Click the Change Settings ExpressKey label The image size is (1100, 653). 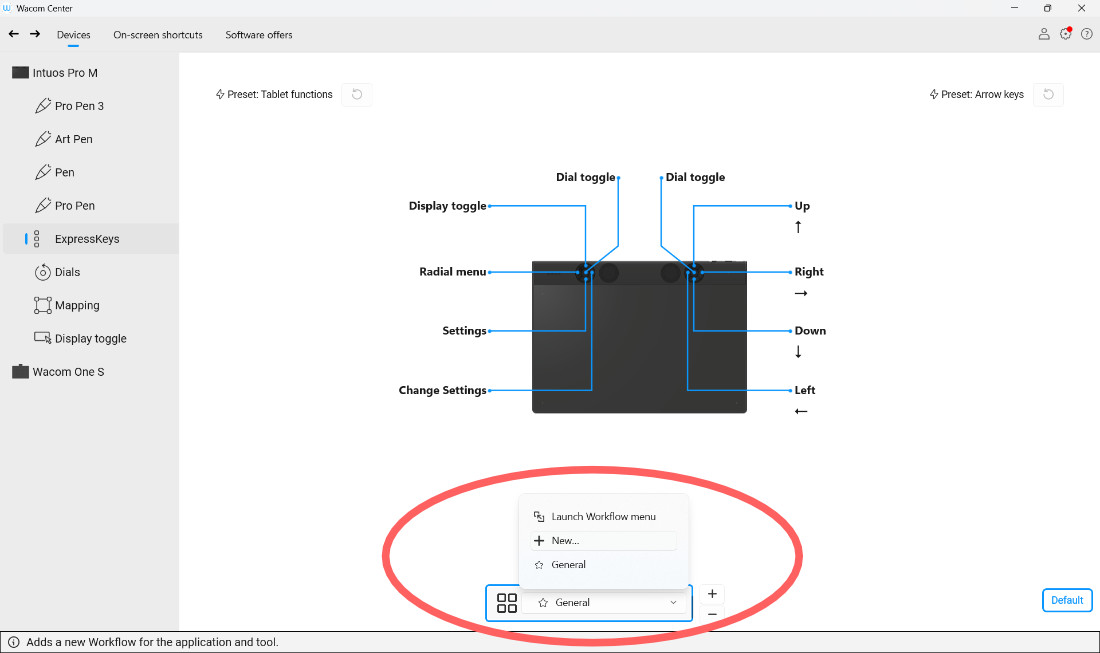442,390
